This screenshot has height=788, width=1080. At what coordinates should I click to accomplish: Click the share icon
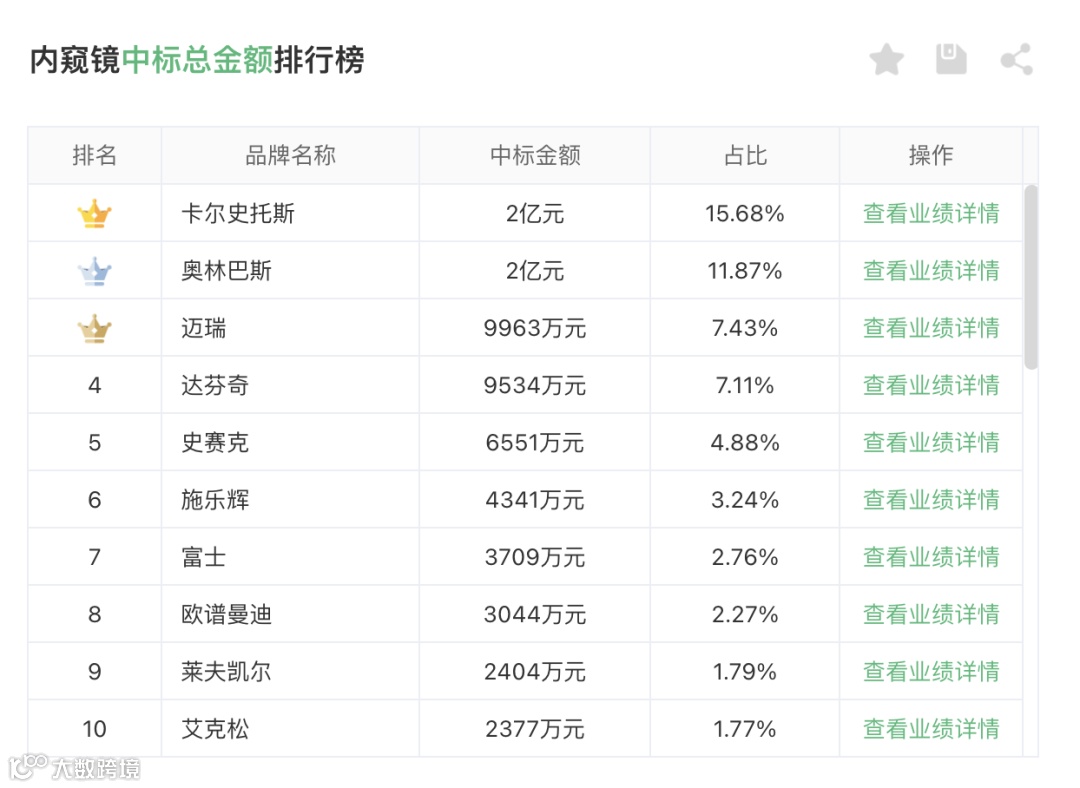point(1017,59)
